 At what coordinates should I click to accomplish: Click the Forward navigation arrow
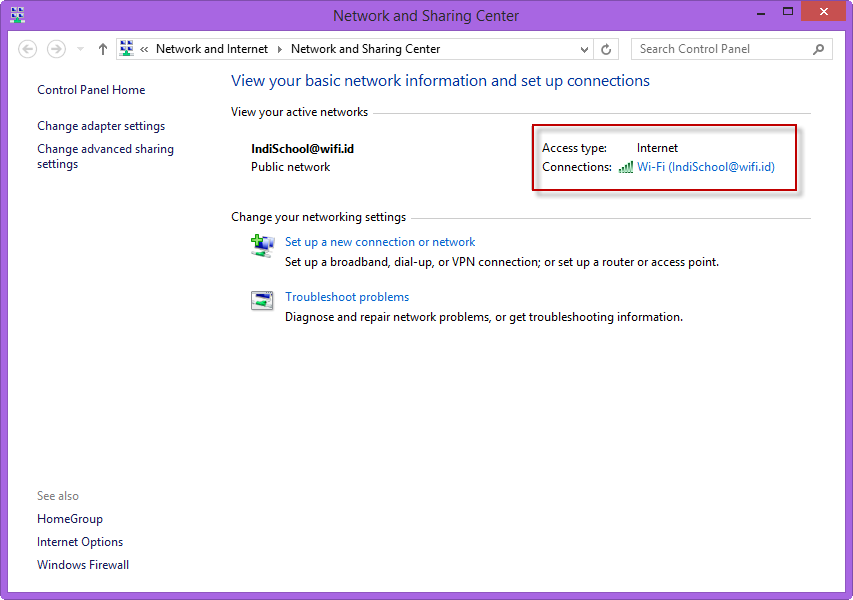click(56, 50)
